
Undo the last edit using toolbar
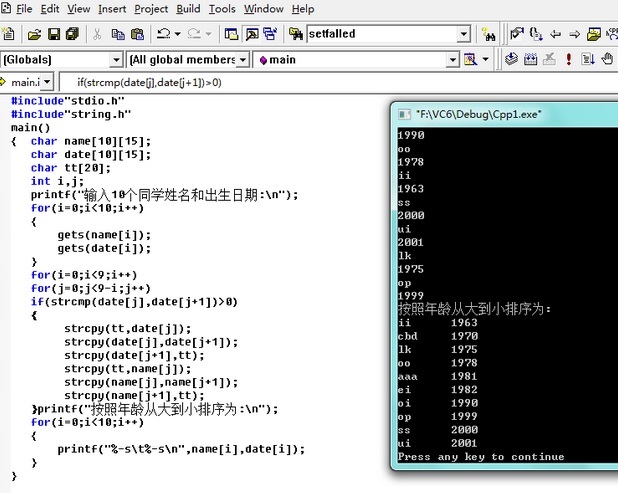162,34
